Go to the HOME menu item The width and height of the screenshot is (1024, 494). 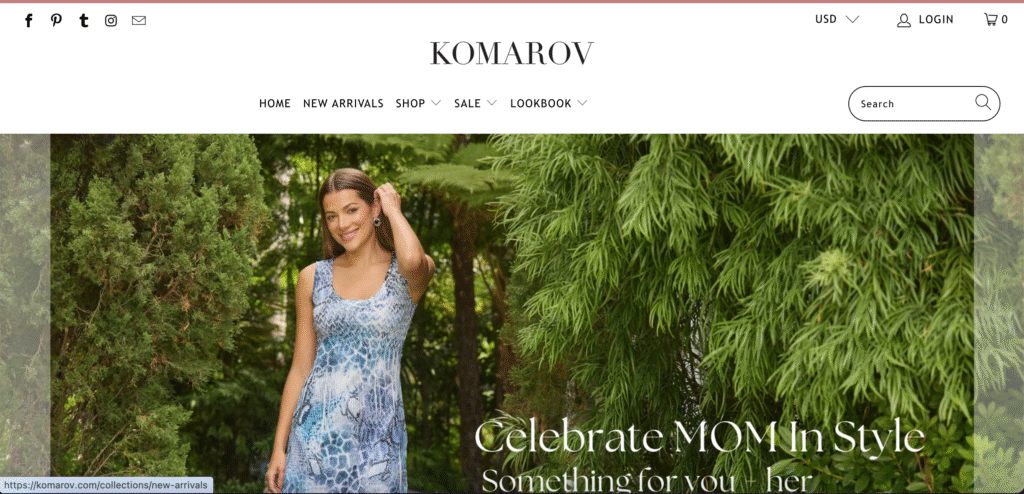275,103
